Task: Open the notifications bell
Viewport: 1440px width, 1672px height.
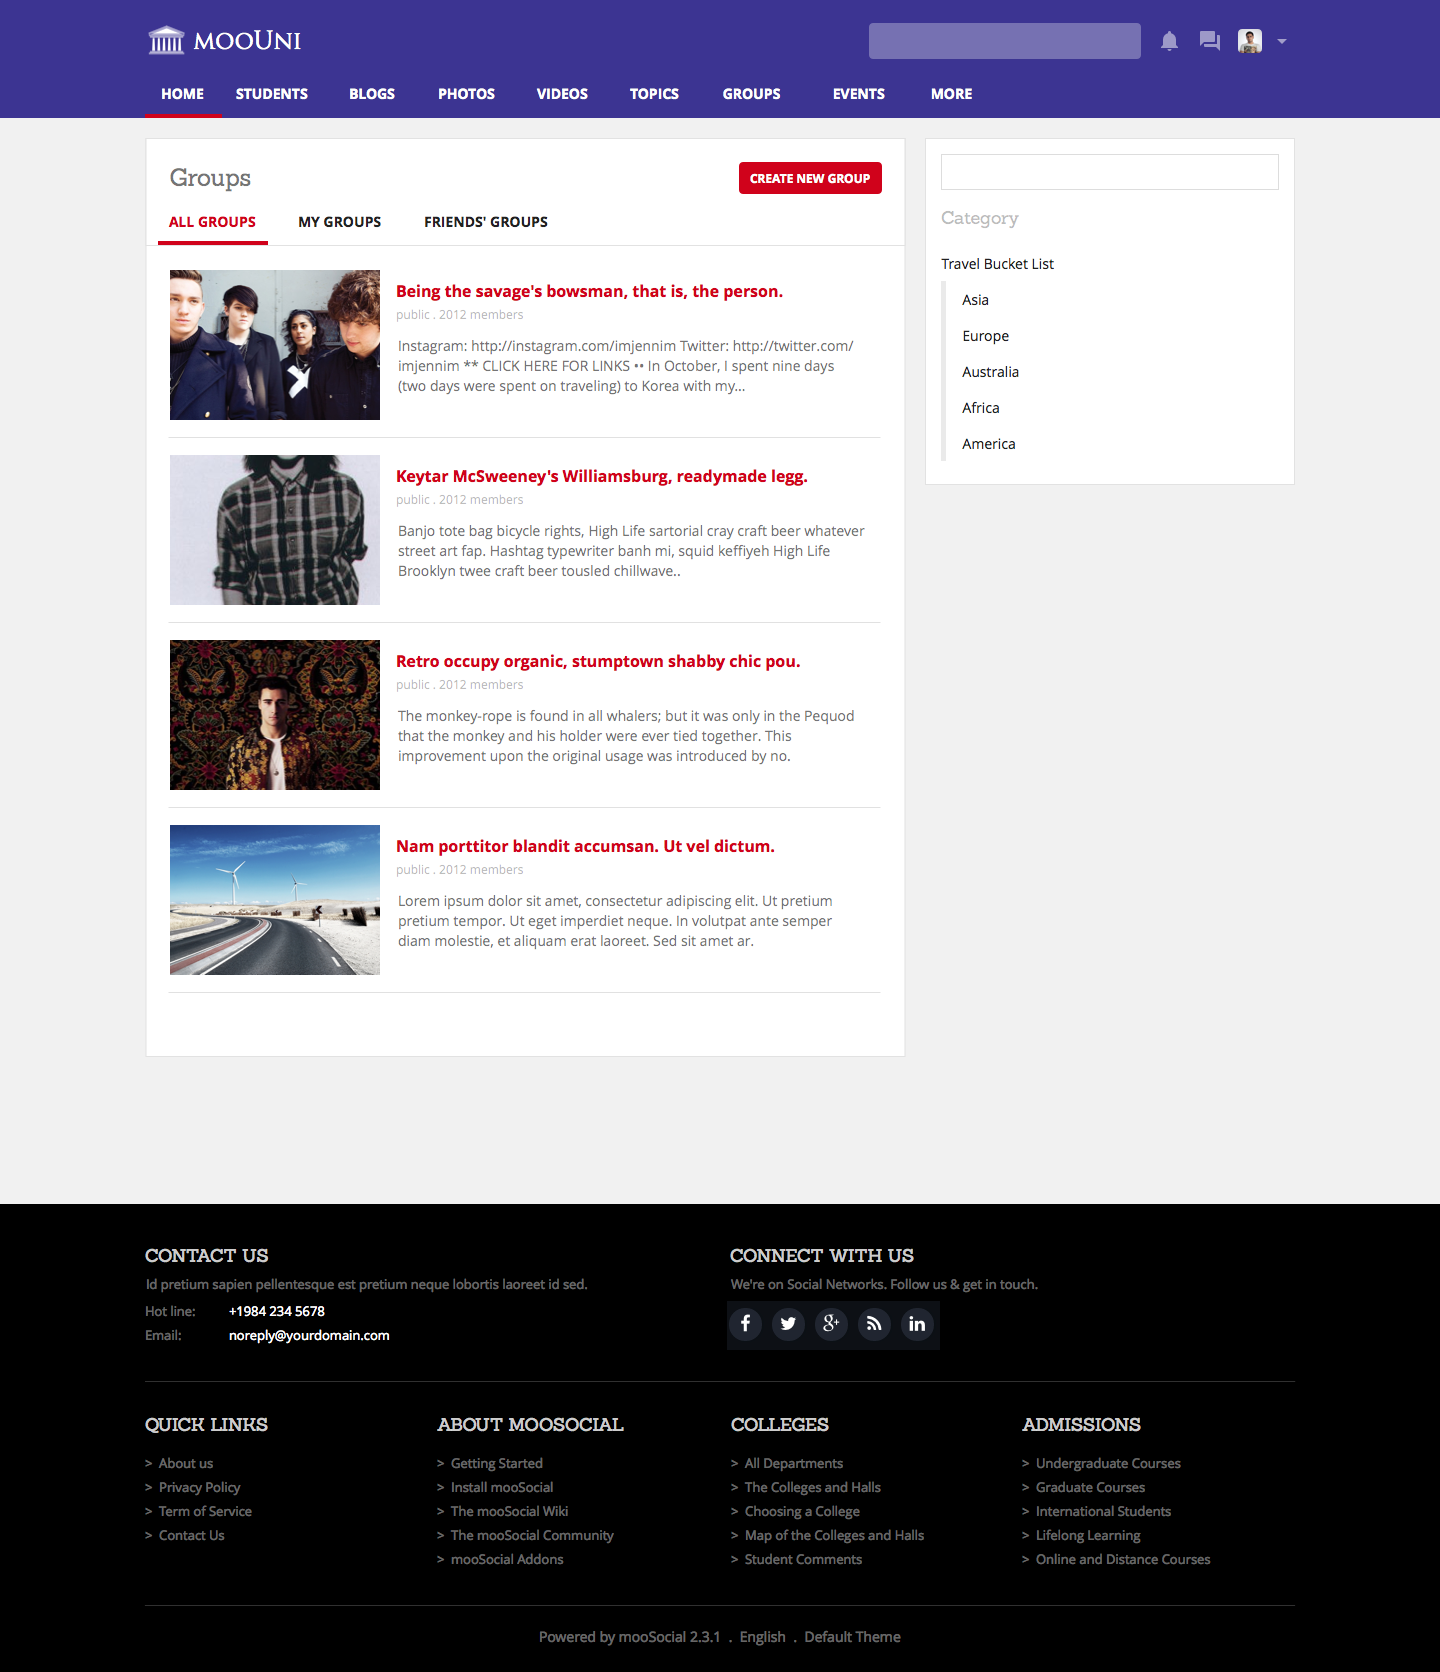Action: coord(1169,41)
